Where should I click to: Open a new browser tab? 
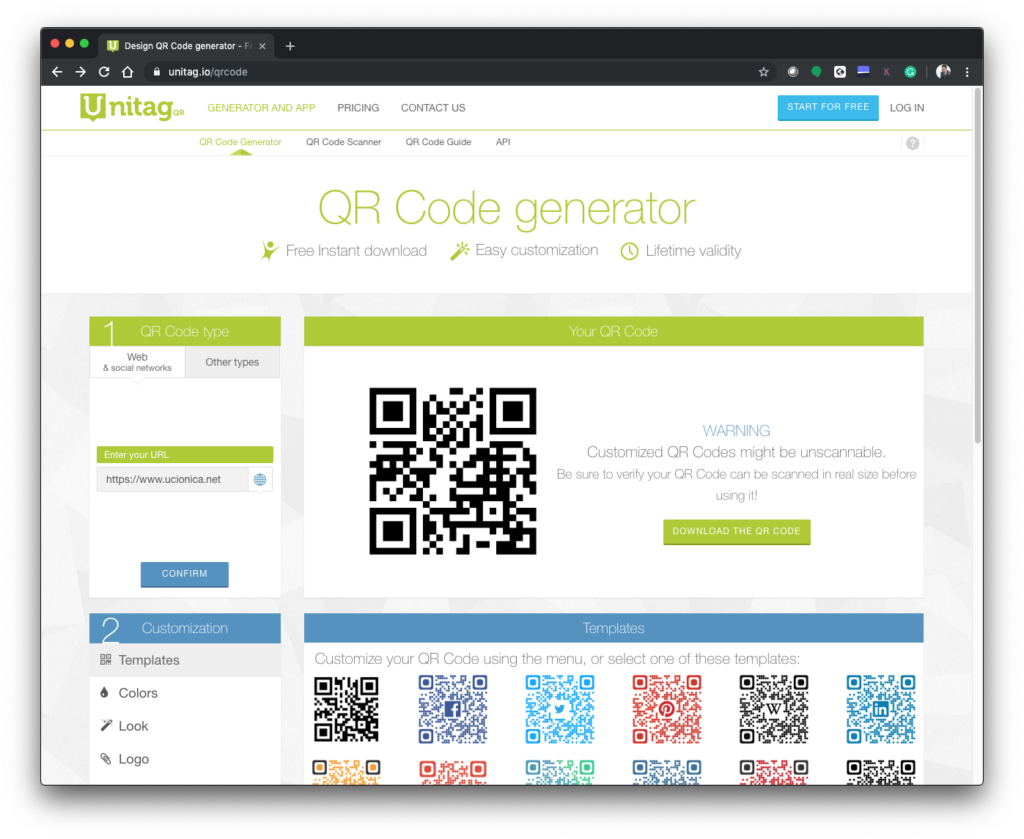(290, 46)
